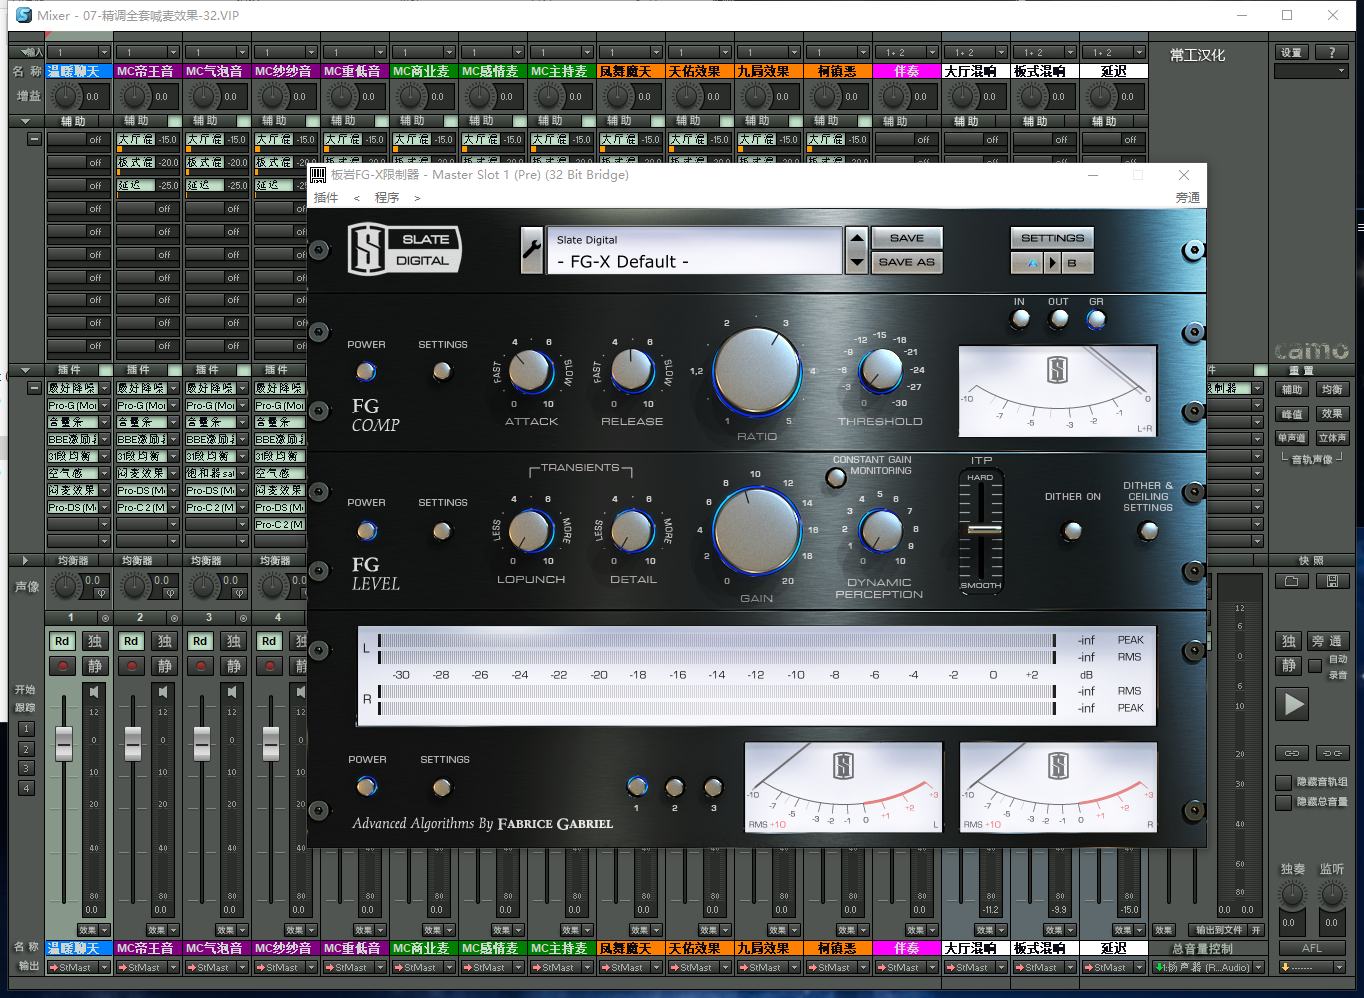Viewport: 1364px width, 998px height.
Task: Arm record on channel 1
Action: coord(63,666)
